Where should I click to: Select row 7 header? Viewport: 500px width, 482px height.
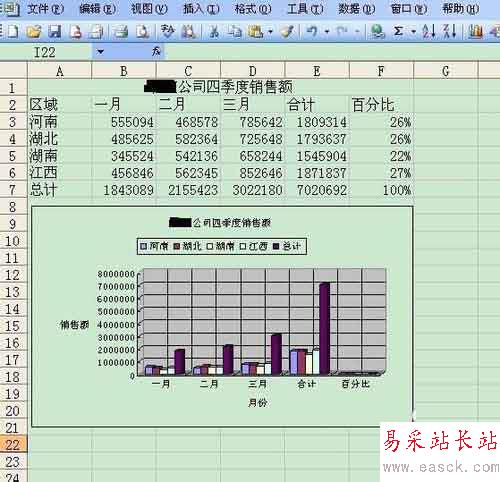coord(13,190)
